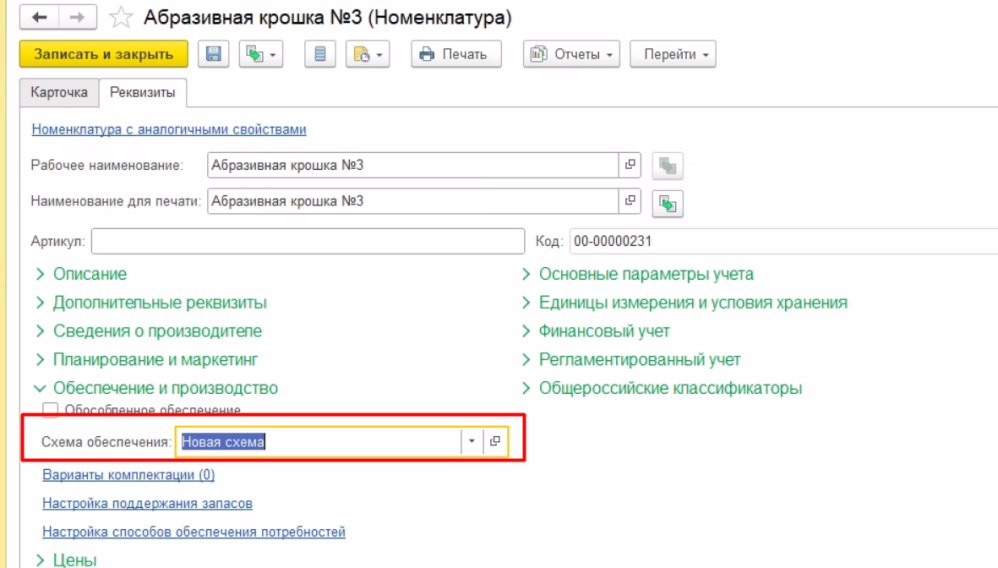Toggle the Обособленное обеспечение checkbox
Image resolution: width=998 pixels, height=568 pixels.
(50, 410)
